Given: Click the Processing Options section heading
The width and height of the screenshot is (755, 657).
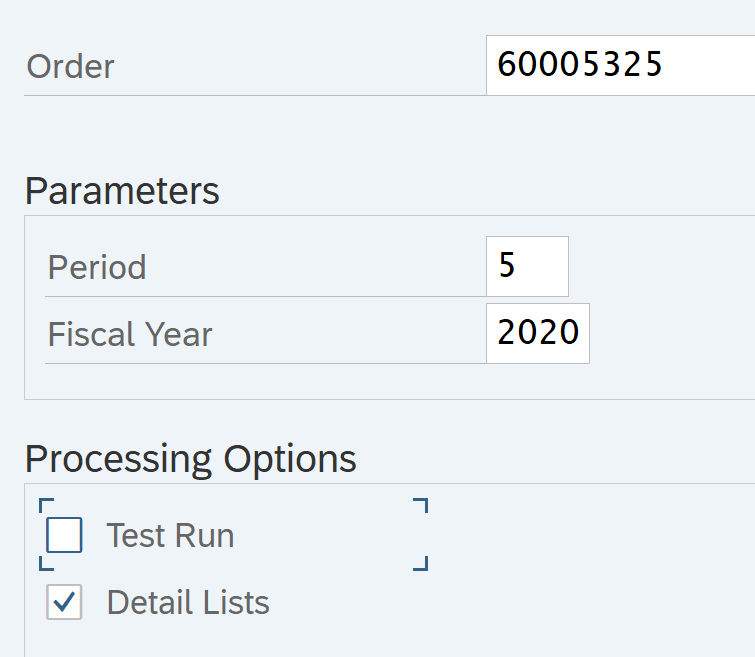Looking at the screenshot, I should click(x=190, y=459).
